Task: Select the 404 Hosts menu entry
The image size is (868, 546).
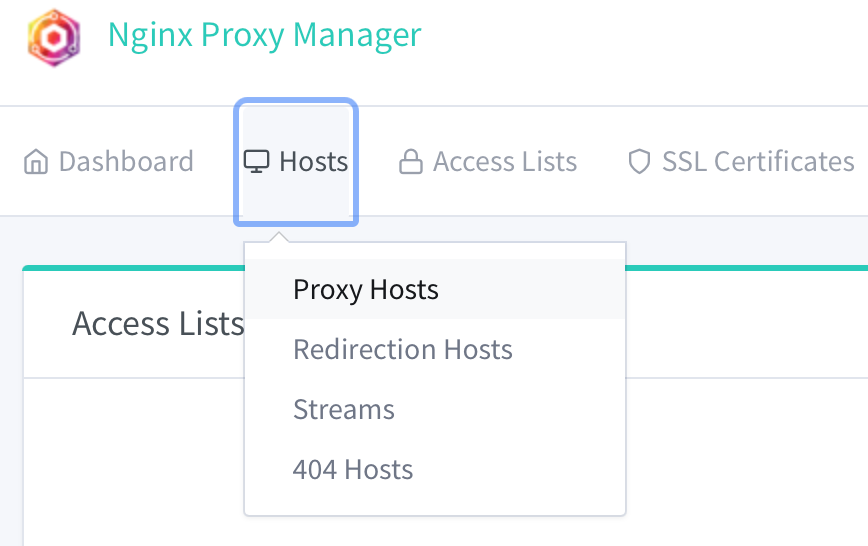Action: 435,470
